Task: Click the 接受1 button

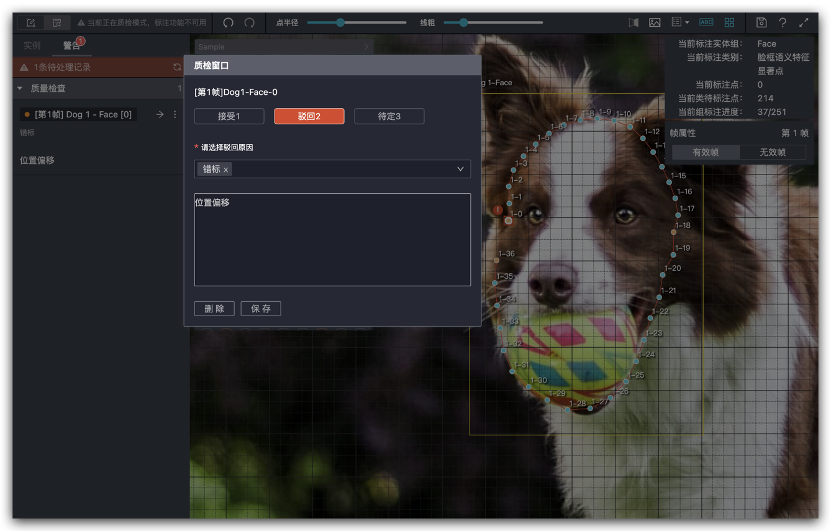Action: pos(229,116)
